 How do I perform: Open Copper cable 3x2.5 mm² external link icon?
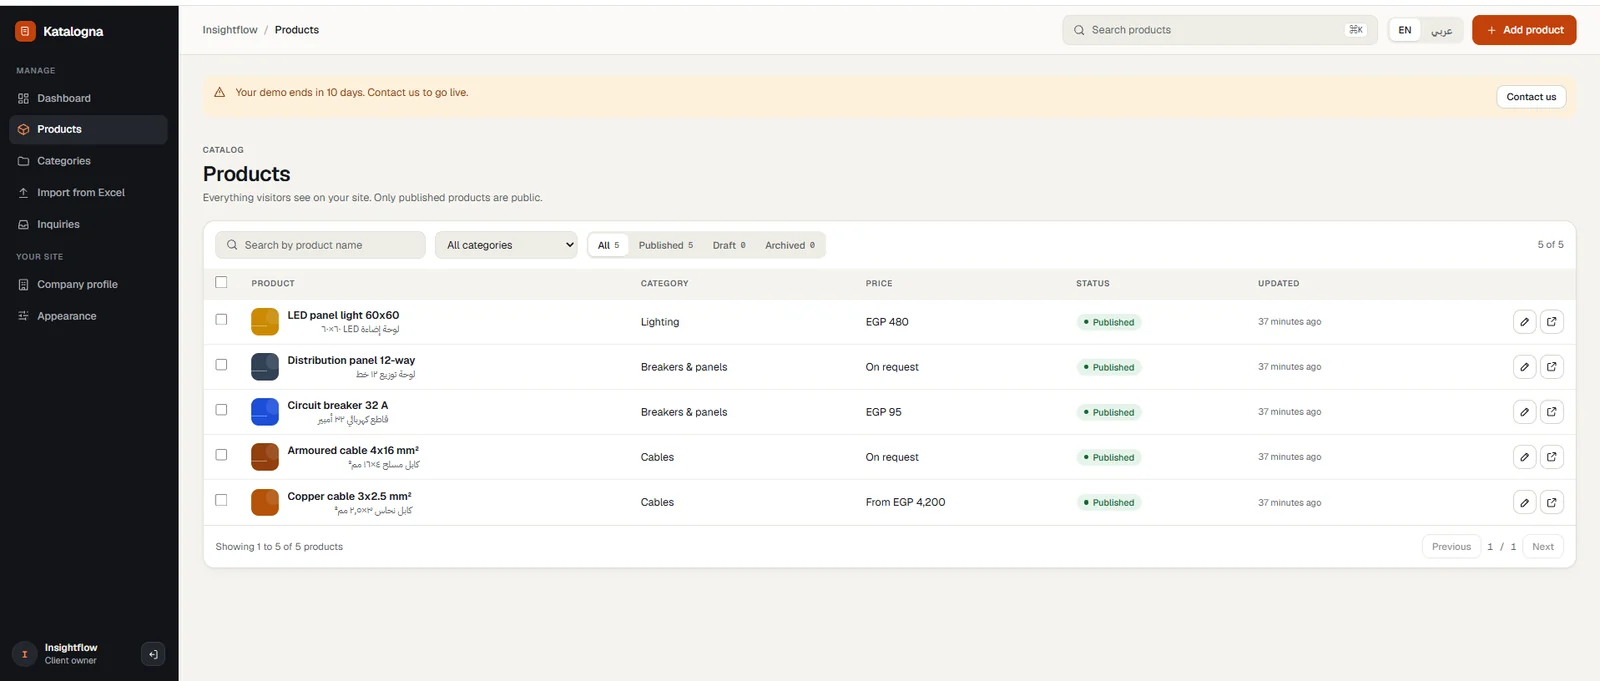tap(1552, 502)
